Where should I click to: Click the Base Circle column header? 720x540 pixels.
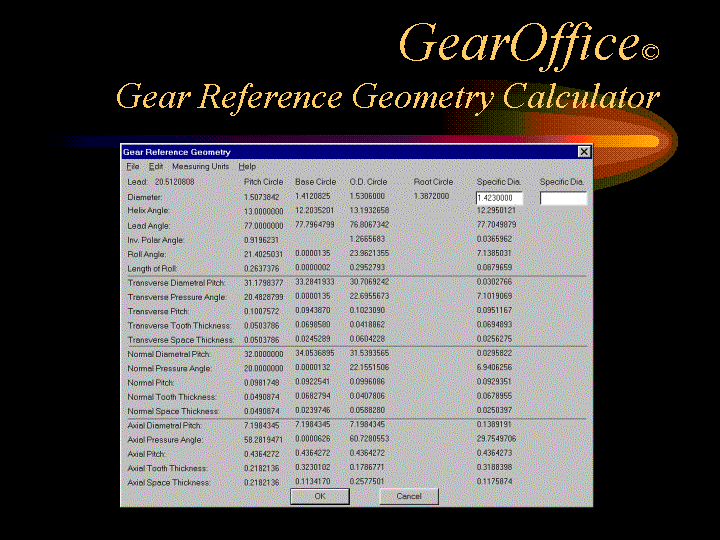(x=315, y=182)
